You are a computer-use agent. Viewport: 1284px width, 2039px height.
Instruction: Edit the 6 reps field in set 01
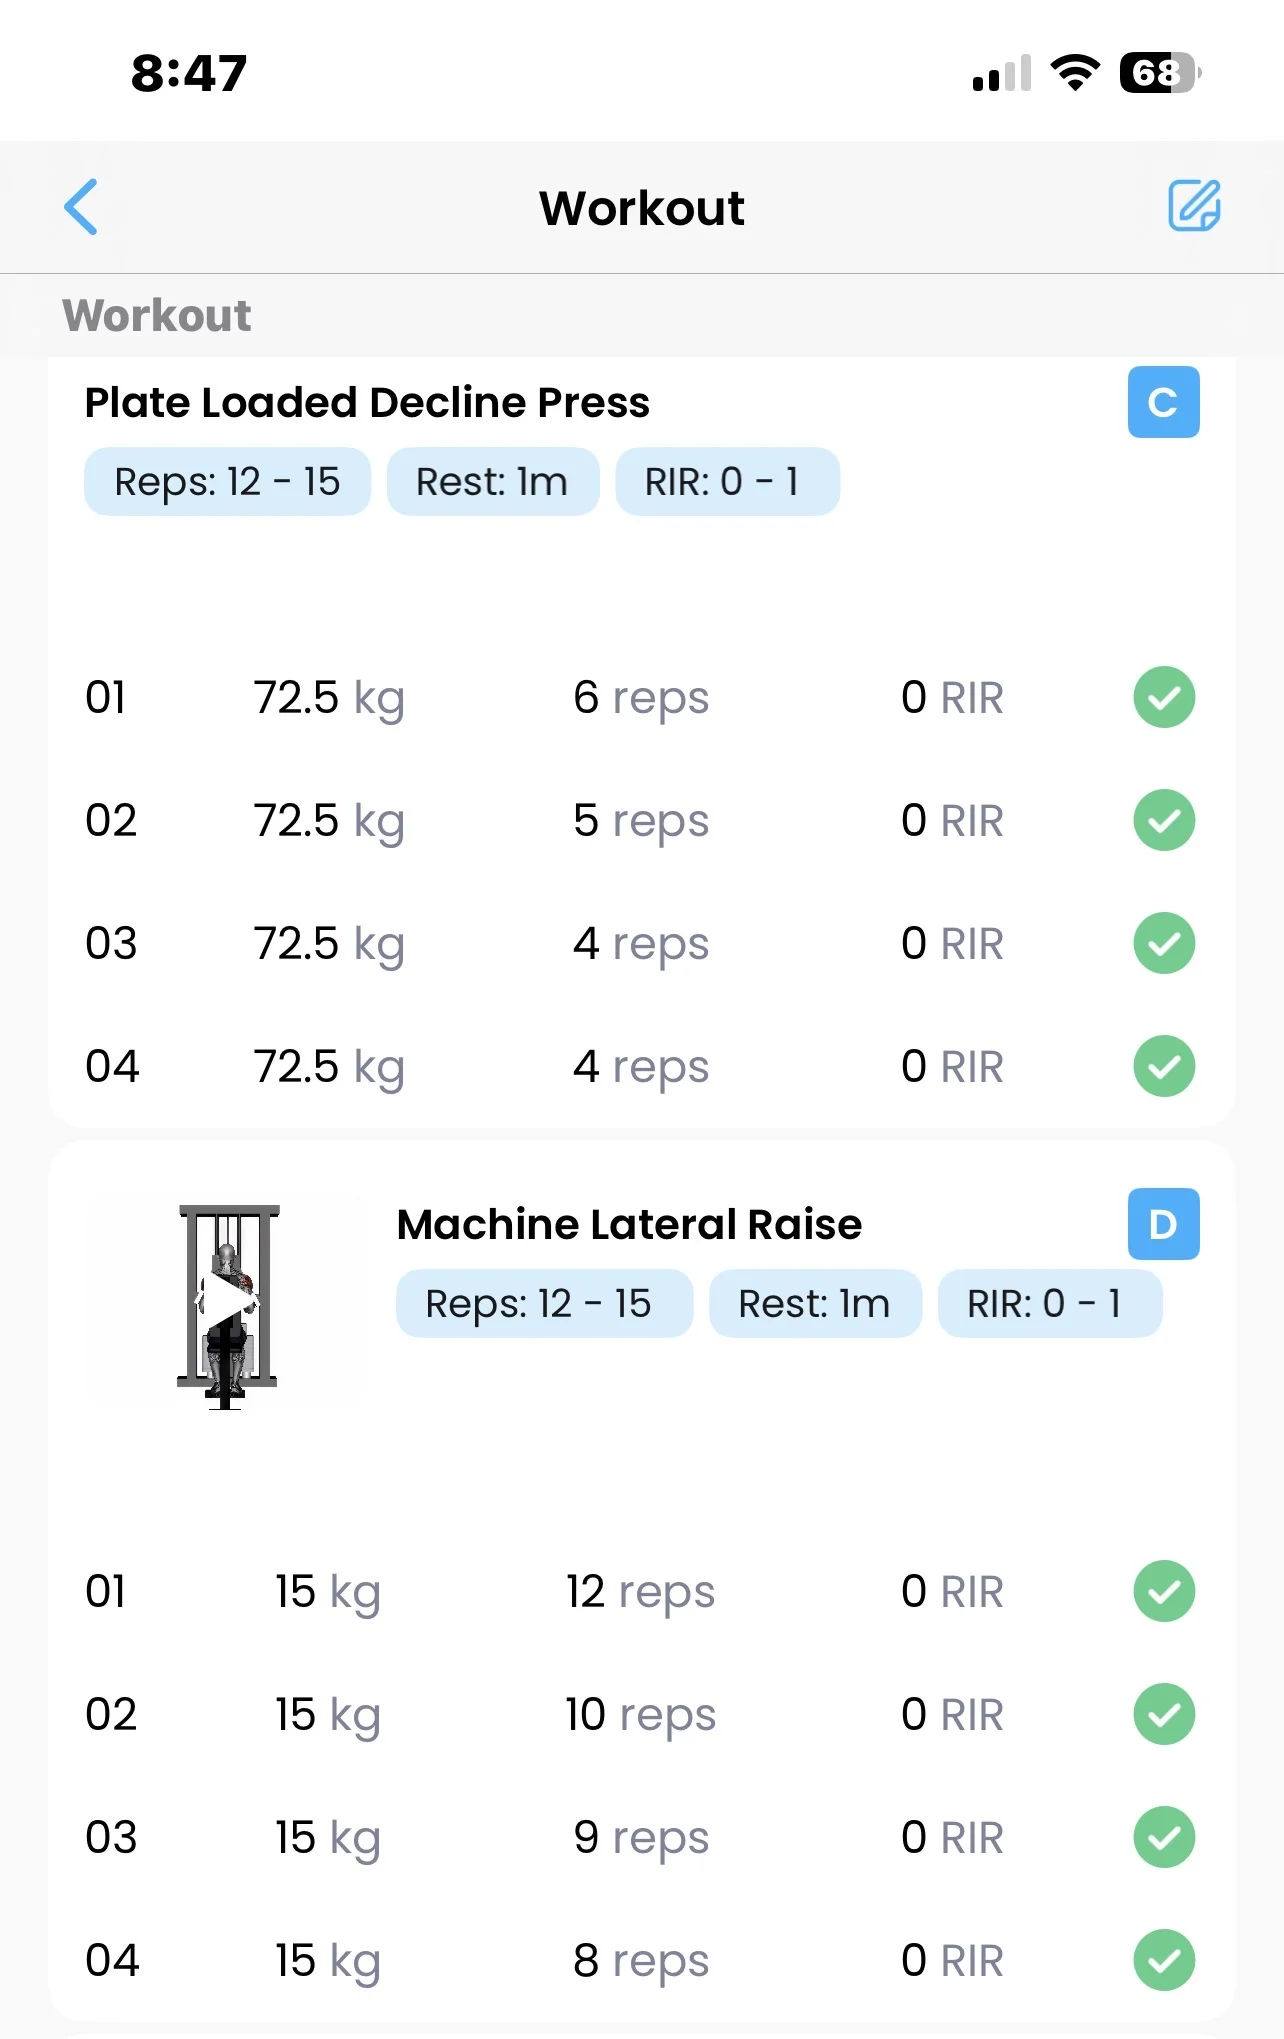pos(640,698)
